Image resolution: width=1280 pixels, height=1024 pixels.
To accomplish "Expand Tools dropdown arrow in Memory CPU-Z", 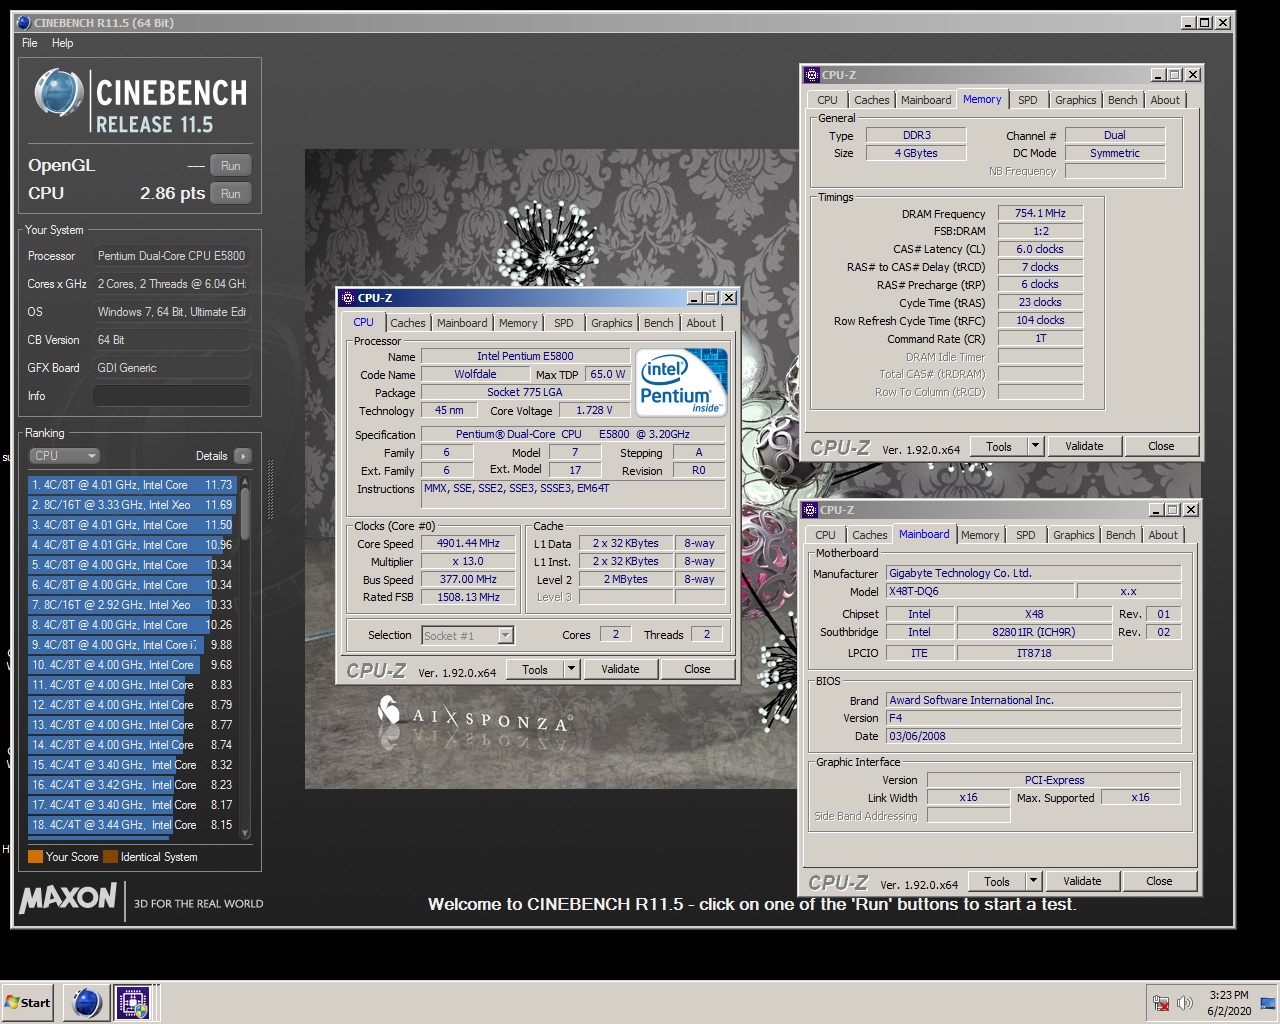I will (x=1036, y=446).
